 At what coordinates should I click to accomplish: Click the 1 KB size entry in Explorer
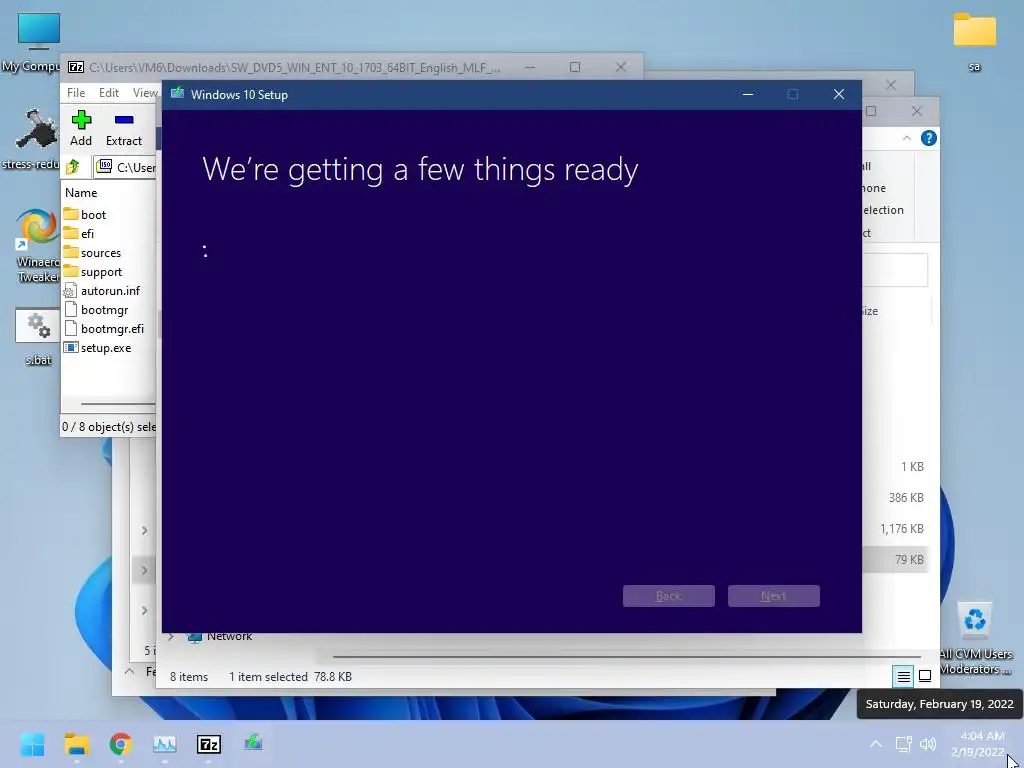coord(912,466)
